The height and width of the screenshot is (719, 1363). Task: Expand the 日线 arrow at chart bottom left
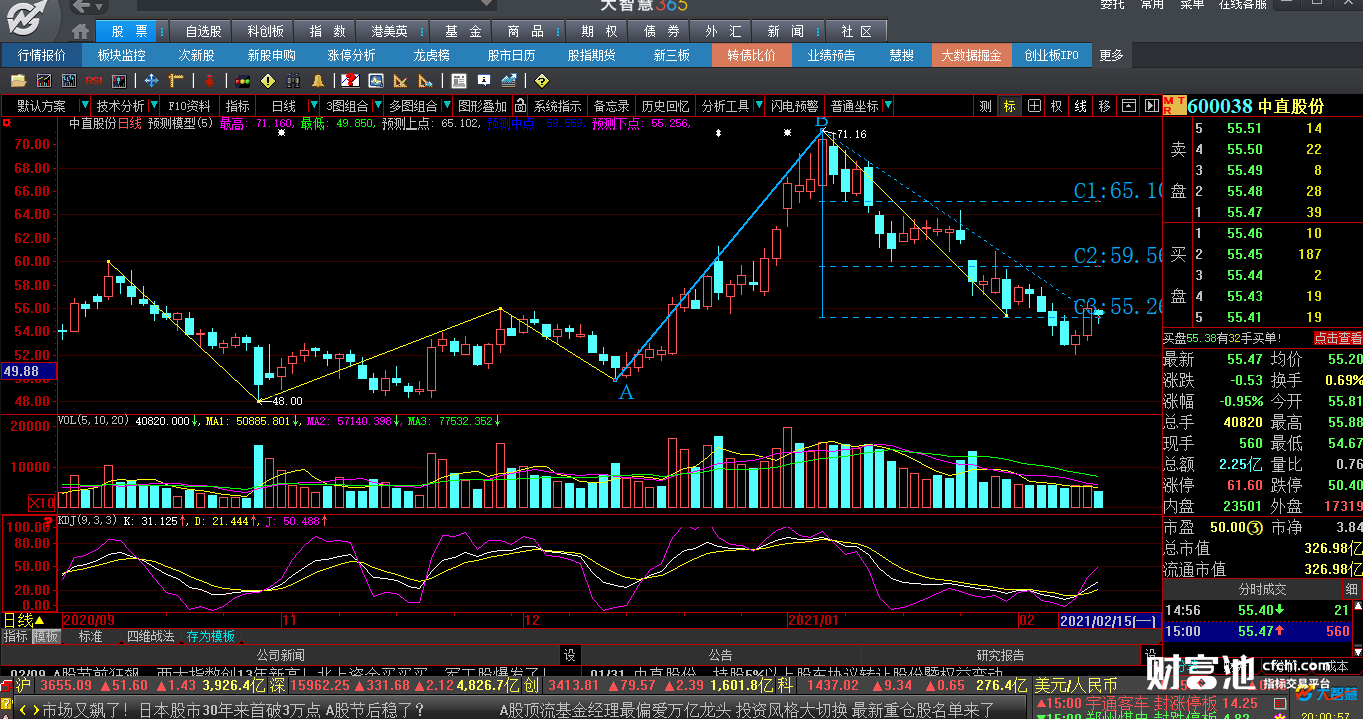pos(40,621)
